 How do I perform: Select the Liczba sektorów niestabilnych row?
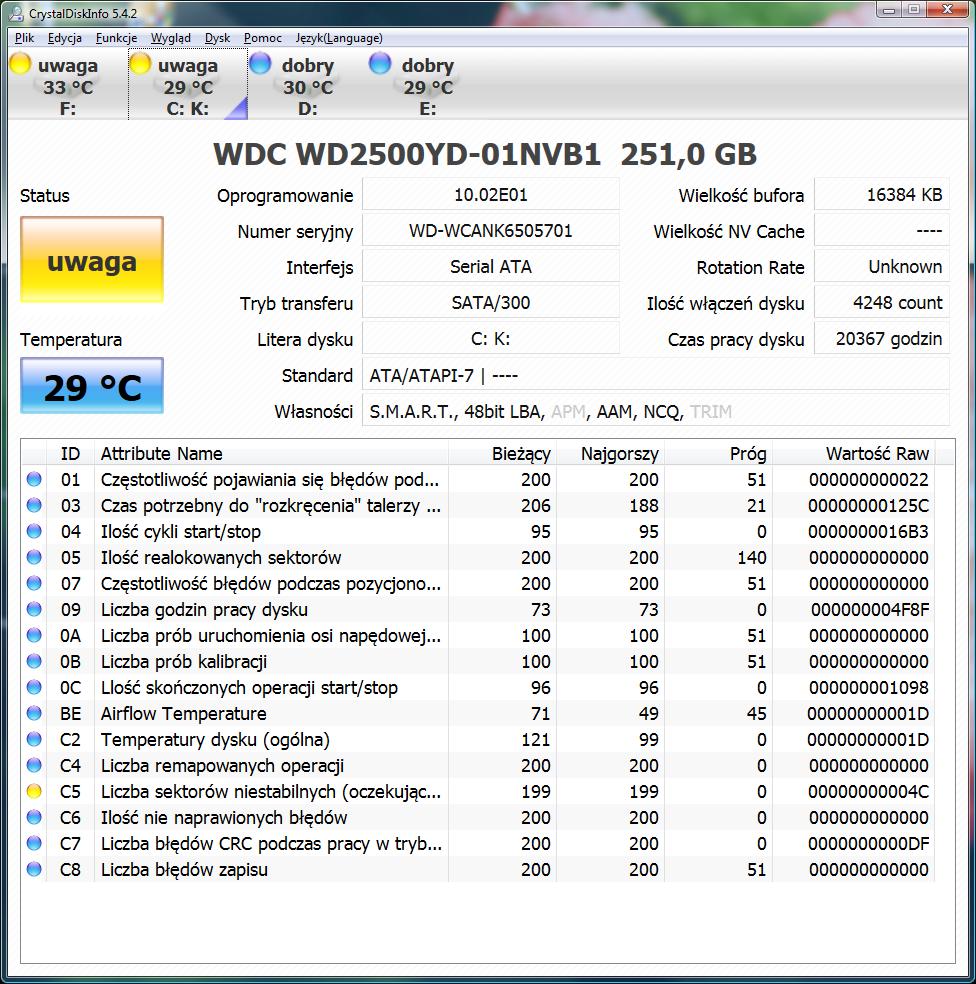click(x=478, y=791)
